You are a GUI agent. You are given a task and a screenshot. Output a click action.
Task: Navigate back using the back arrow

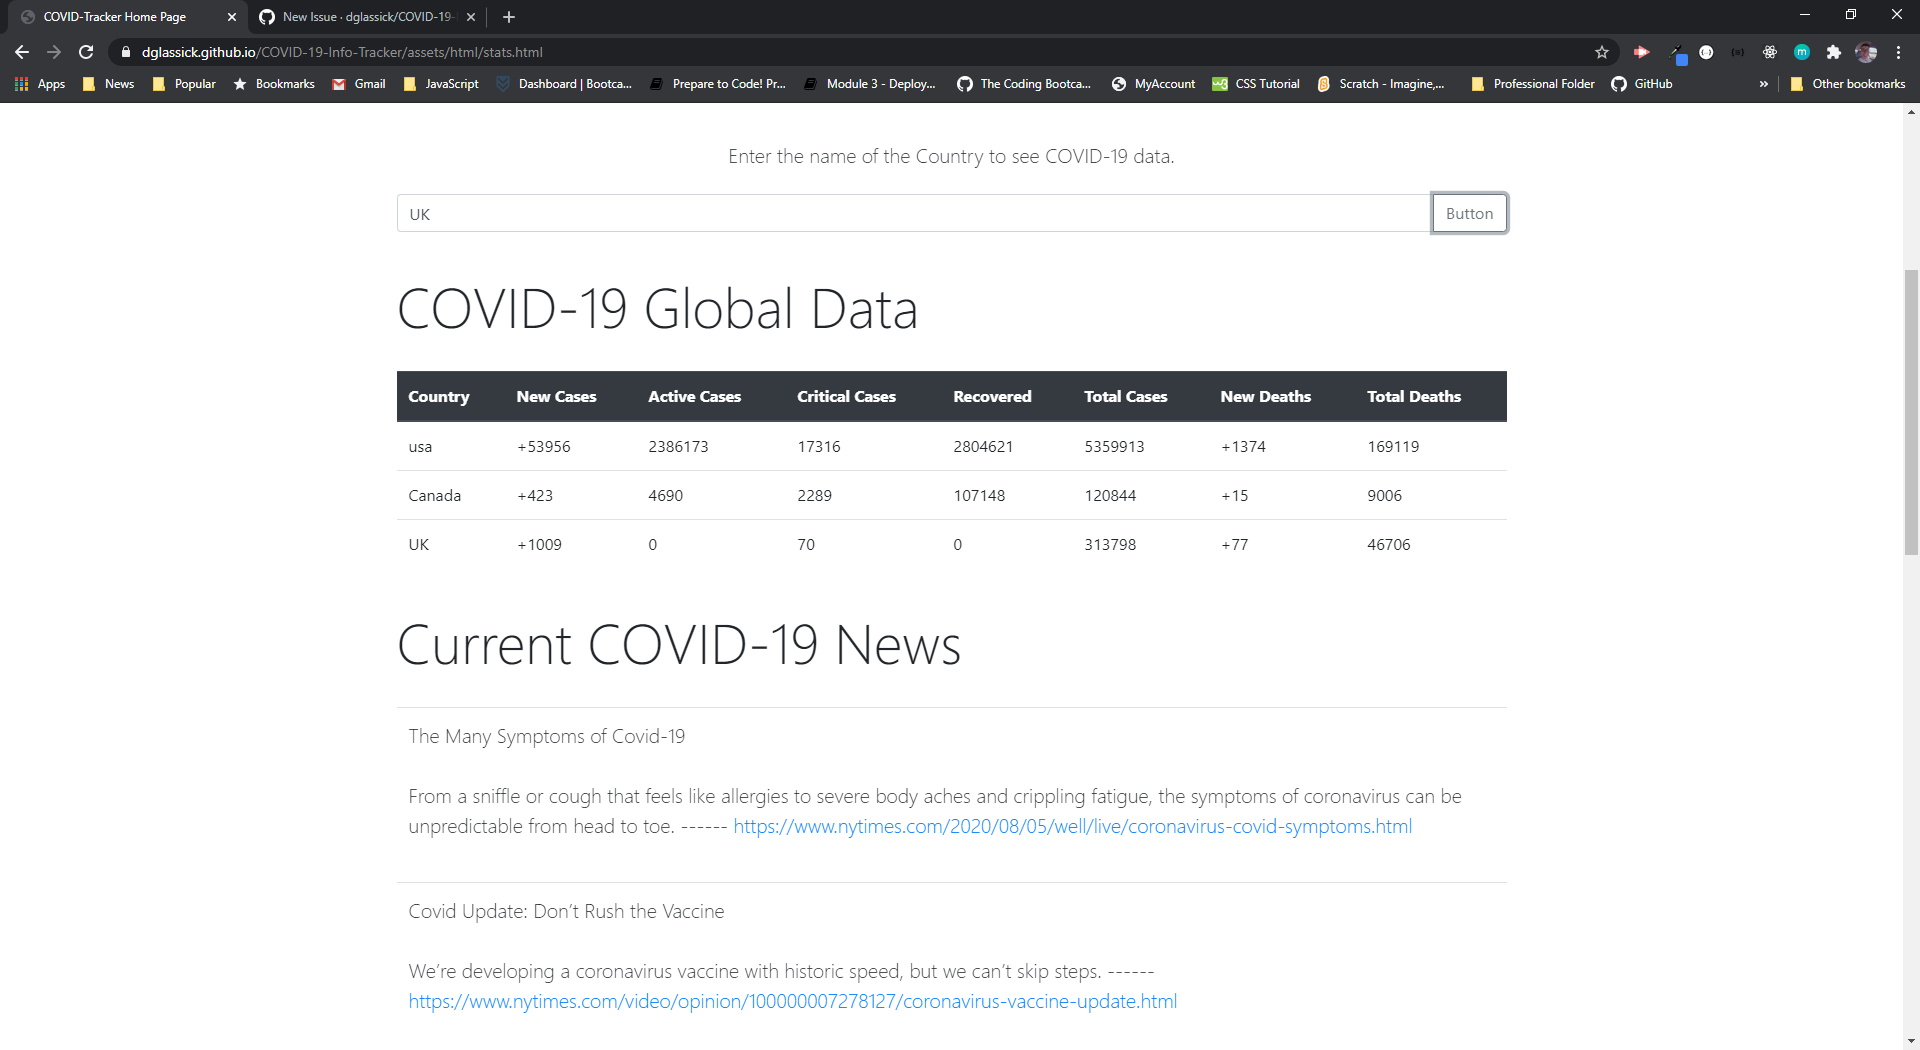click(x=21, y=52)
